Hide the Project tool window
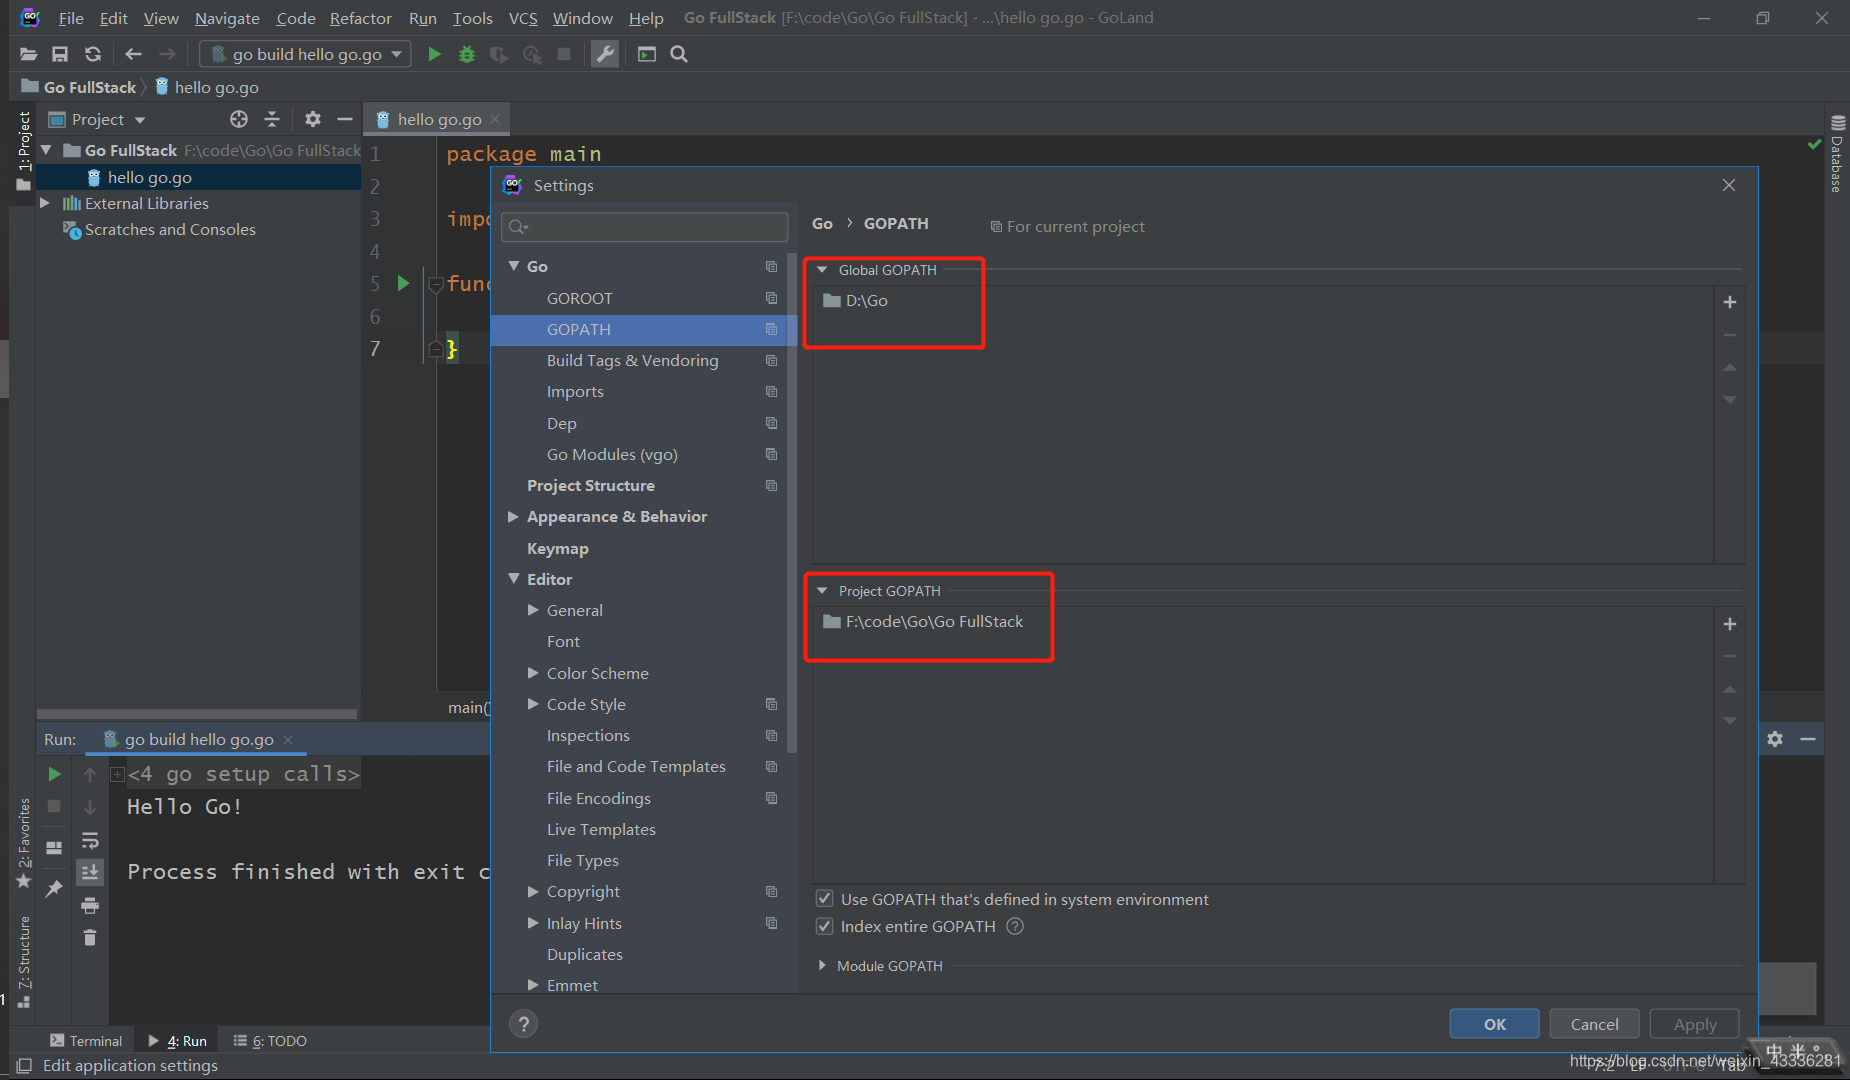Image resolution: width=1850 pixels, height=1080 pixels. point(345,119)
